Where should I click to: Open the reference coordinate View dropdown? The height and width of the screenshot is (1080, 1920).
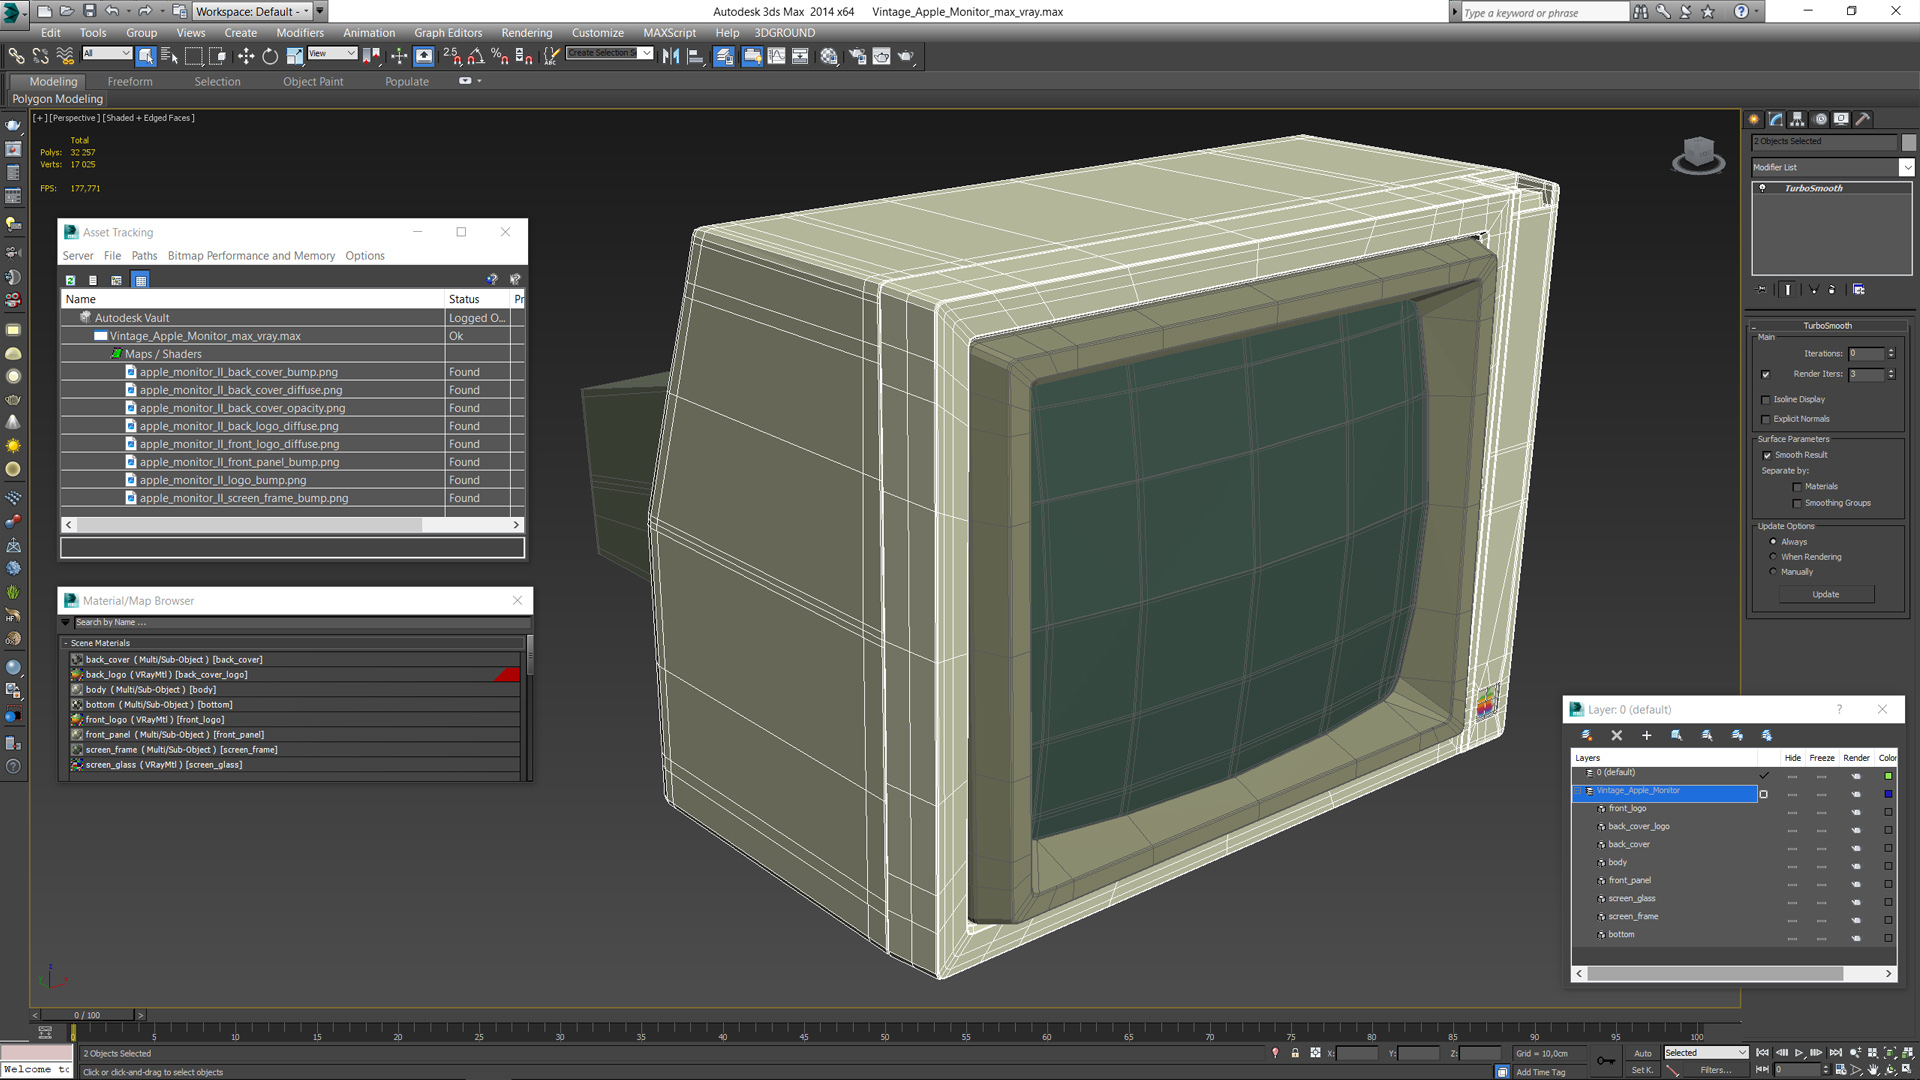332,54
